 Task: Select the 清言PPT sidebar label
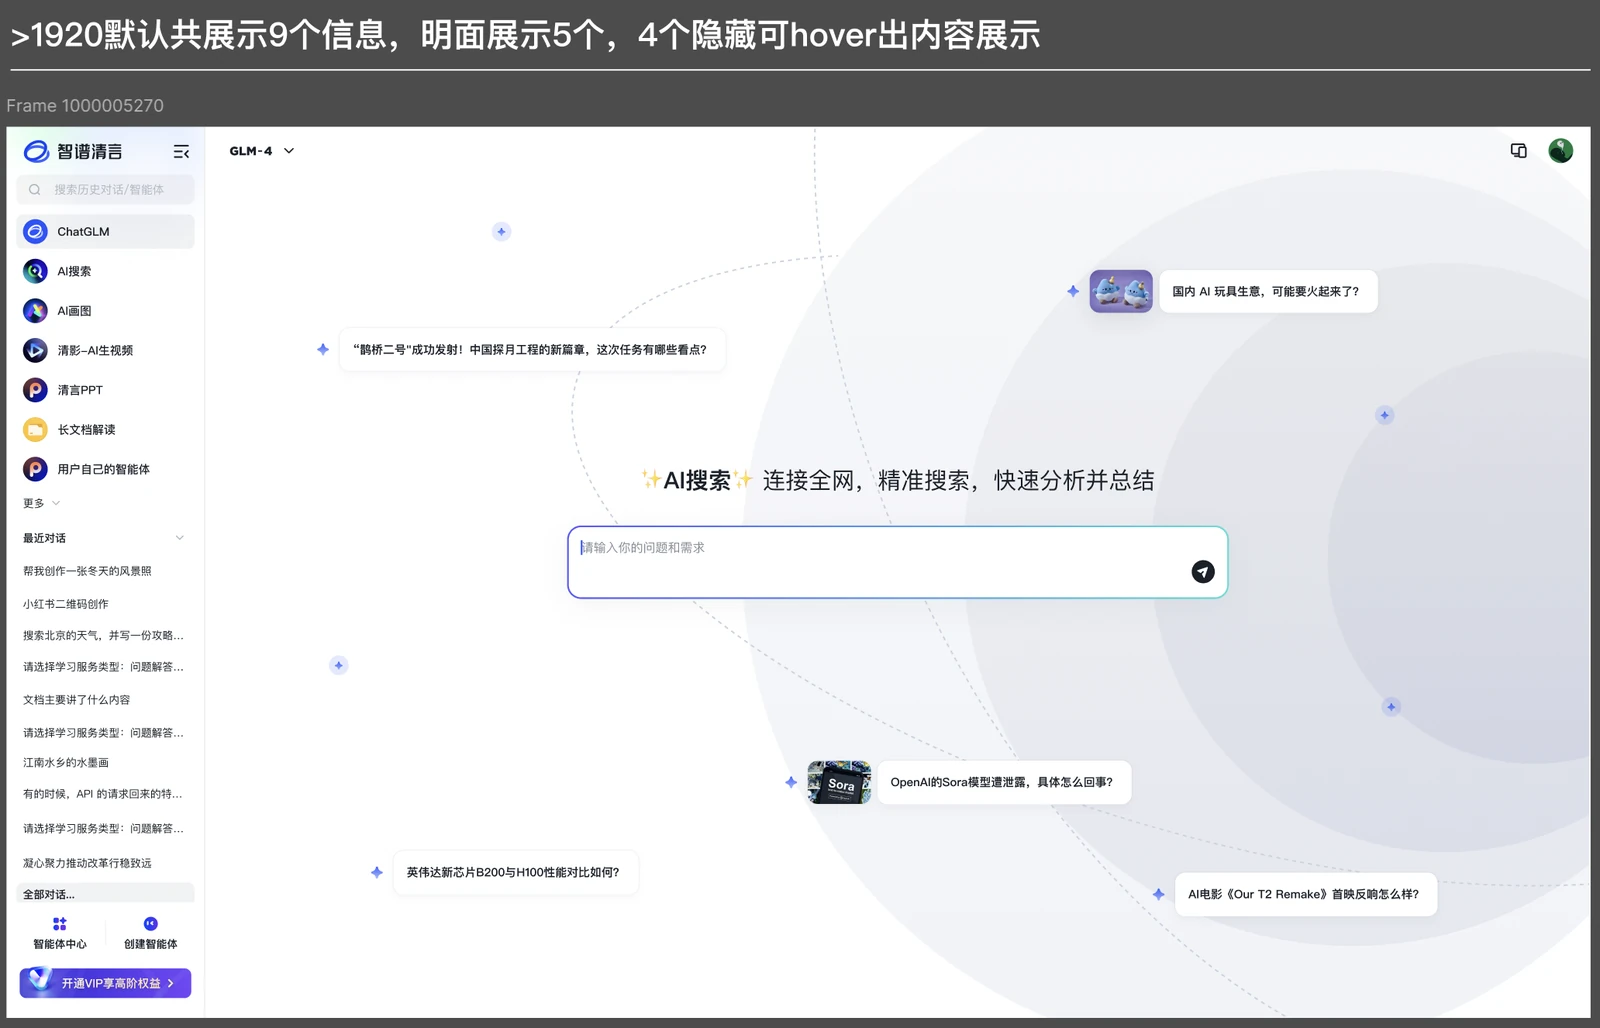(x=80, y=390)
